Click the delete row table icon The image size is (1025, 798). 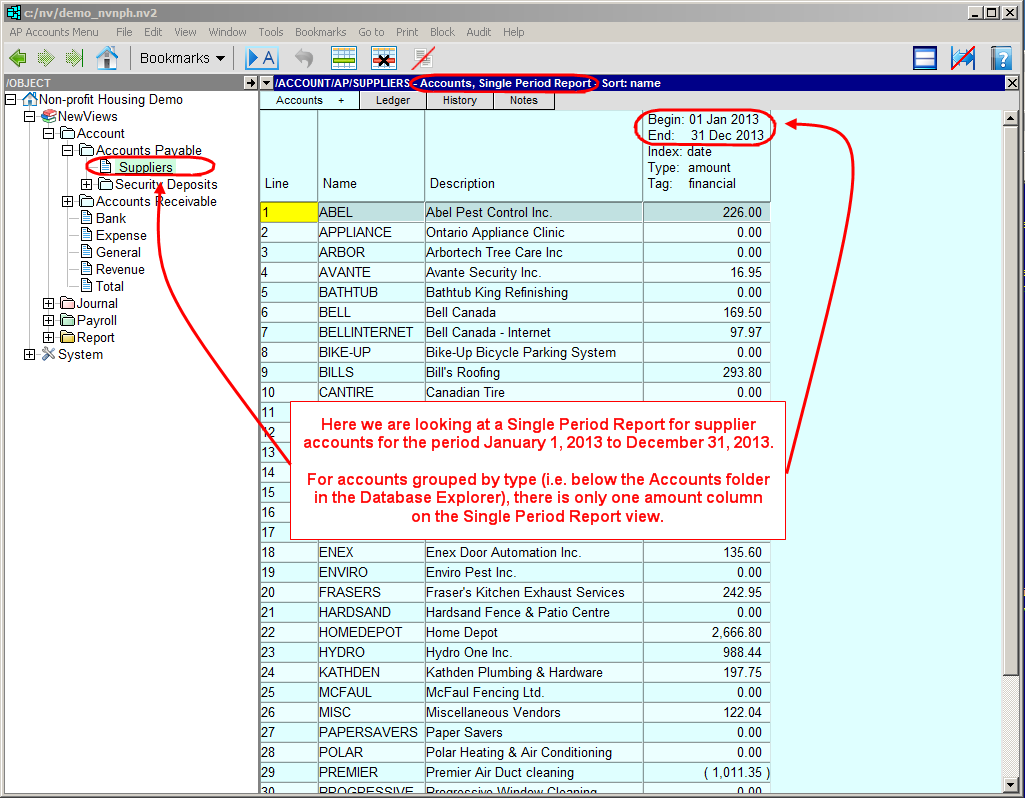(x=384, y=58)
